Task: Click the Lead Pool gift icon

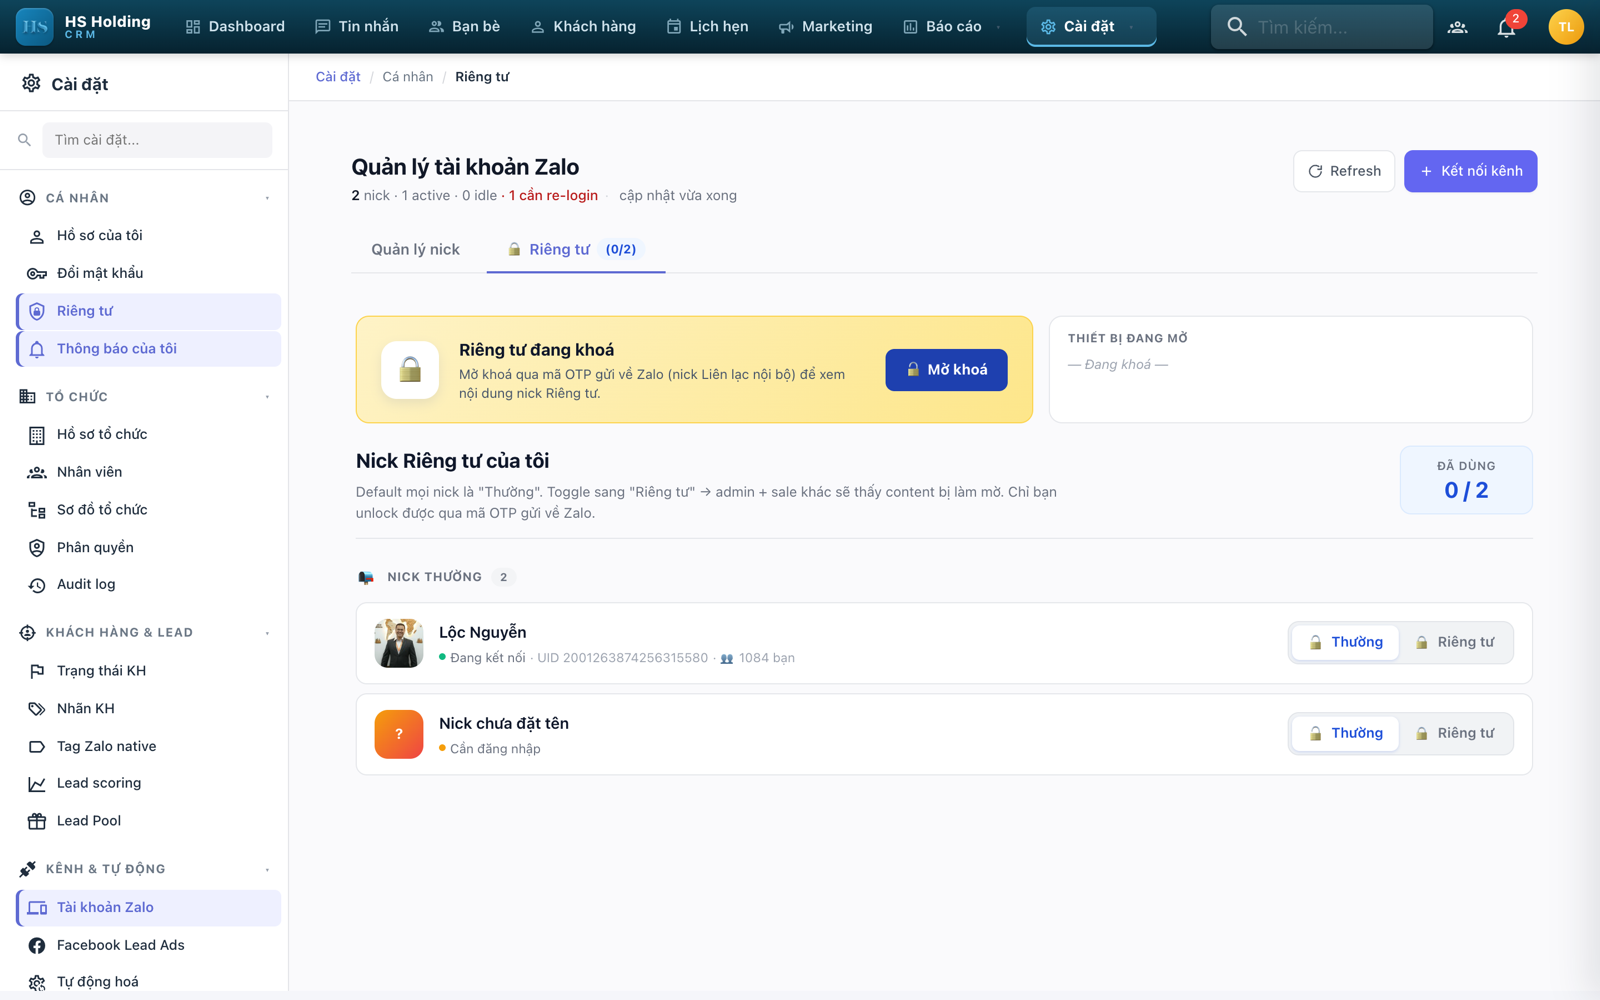Action: (x=37, y=821)
